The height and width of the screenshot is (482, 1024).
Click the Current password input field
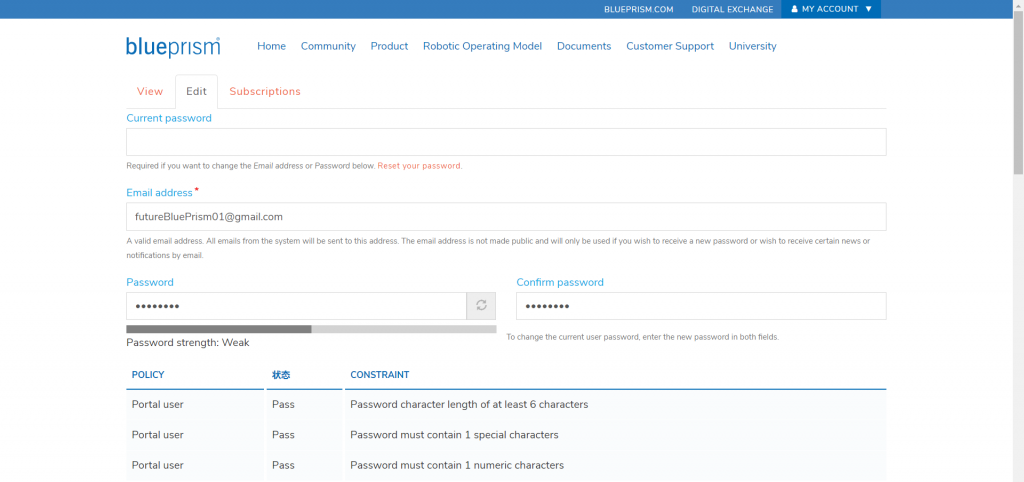point(506,142)
